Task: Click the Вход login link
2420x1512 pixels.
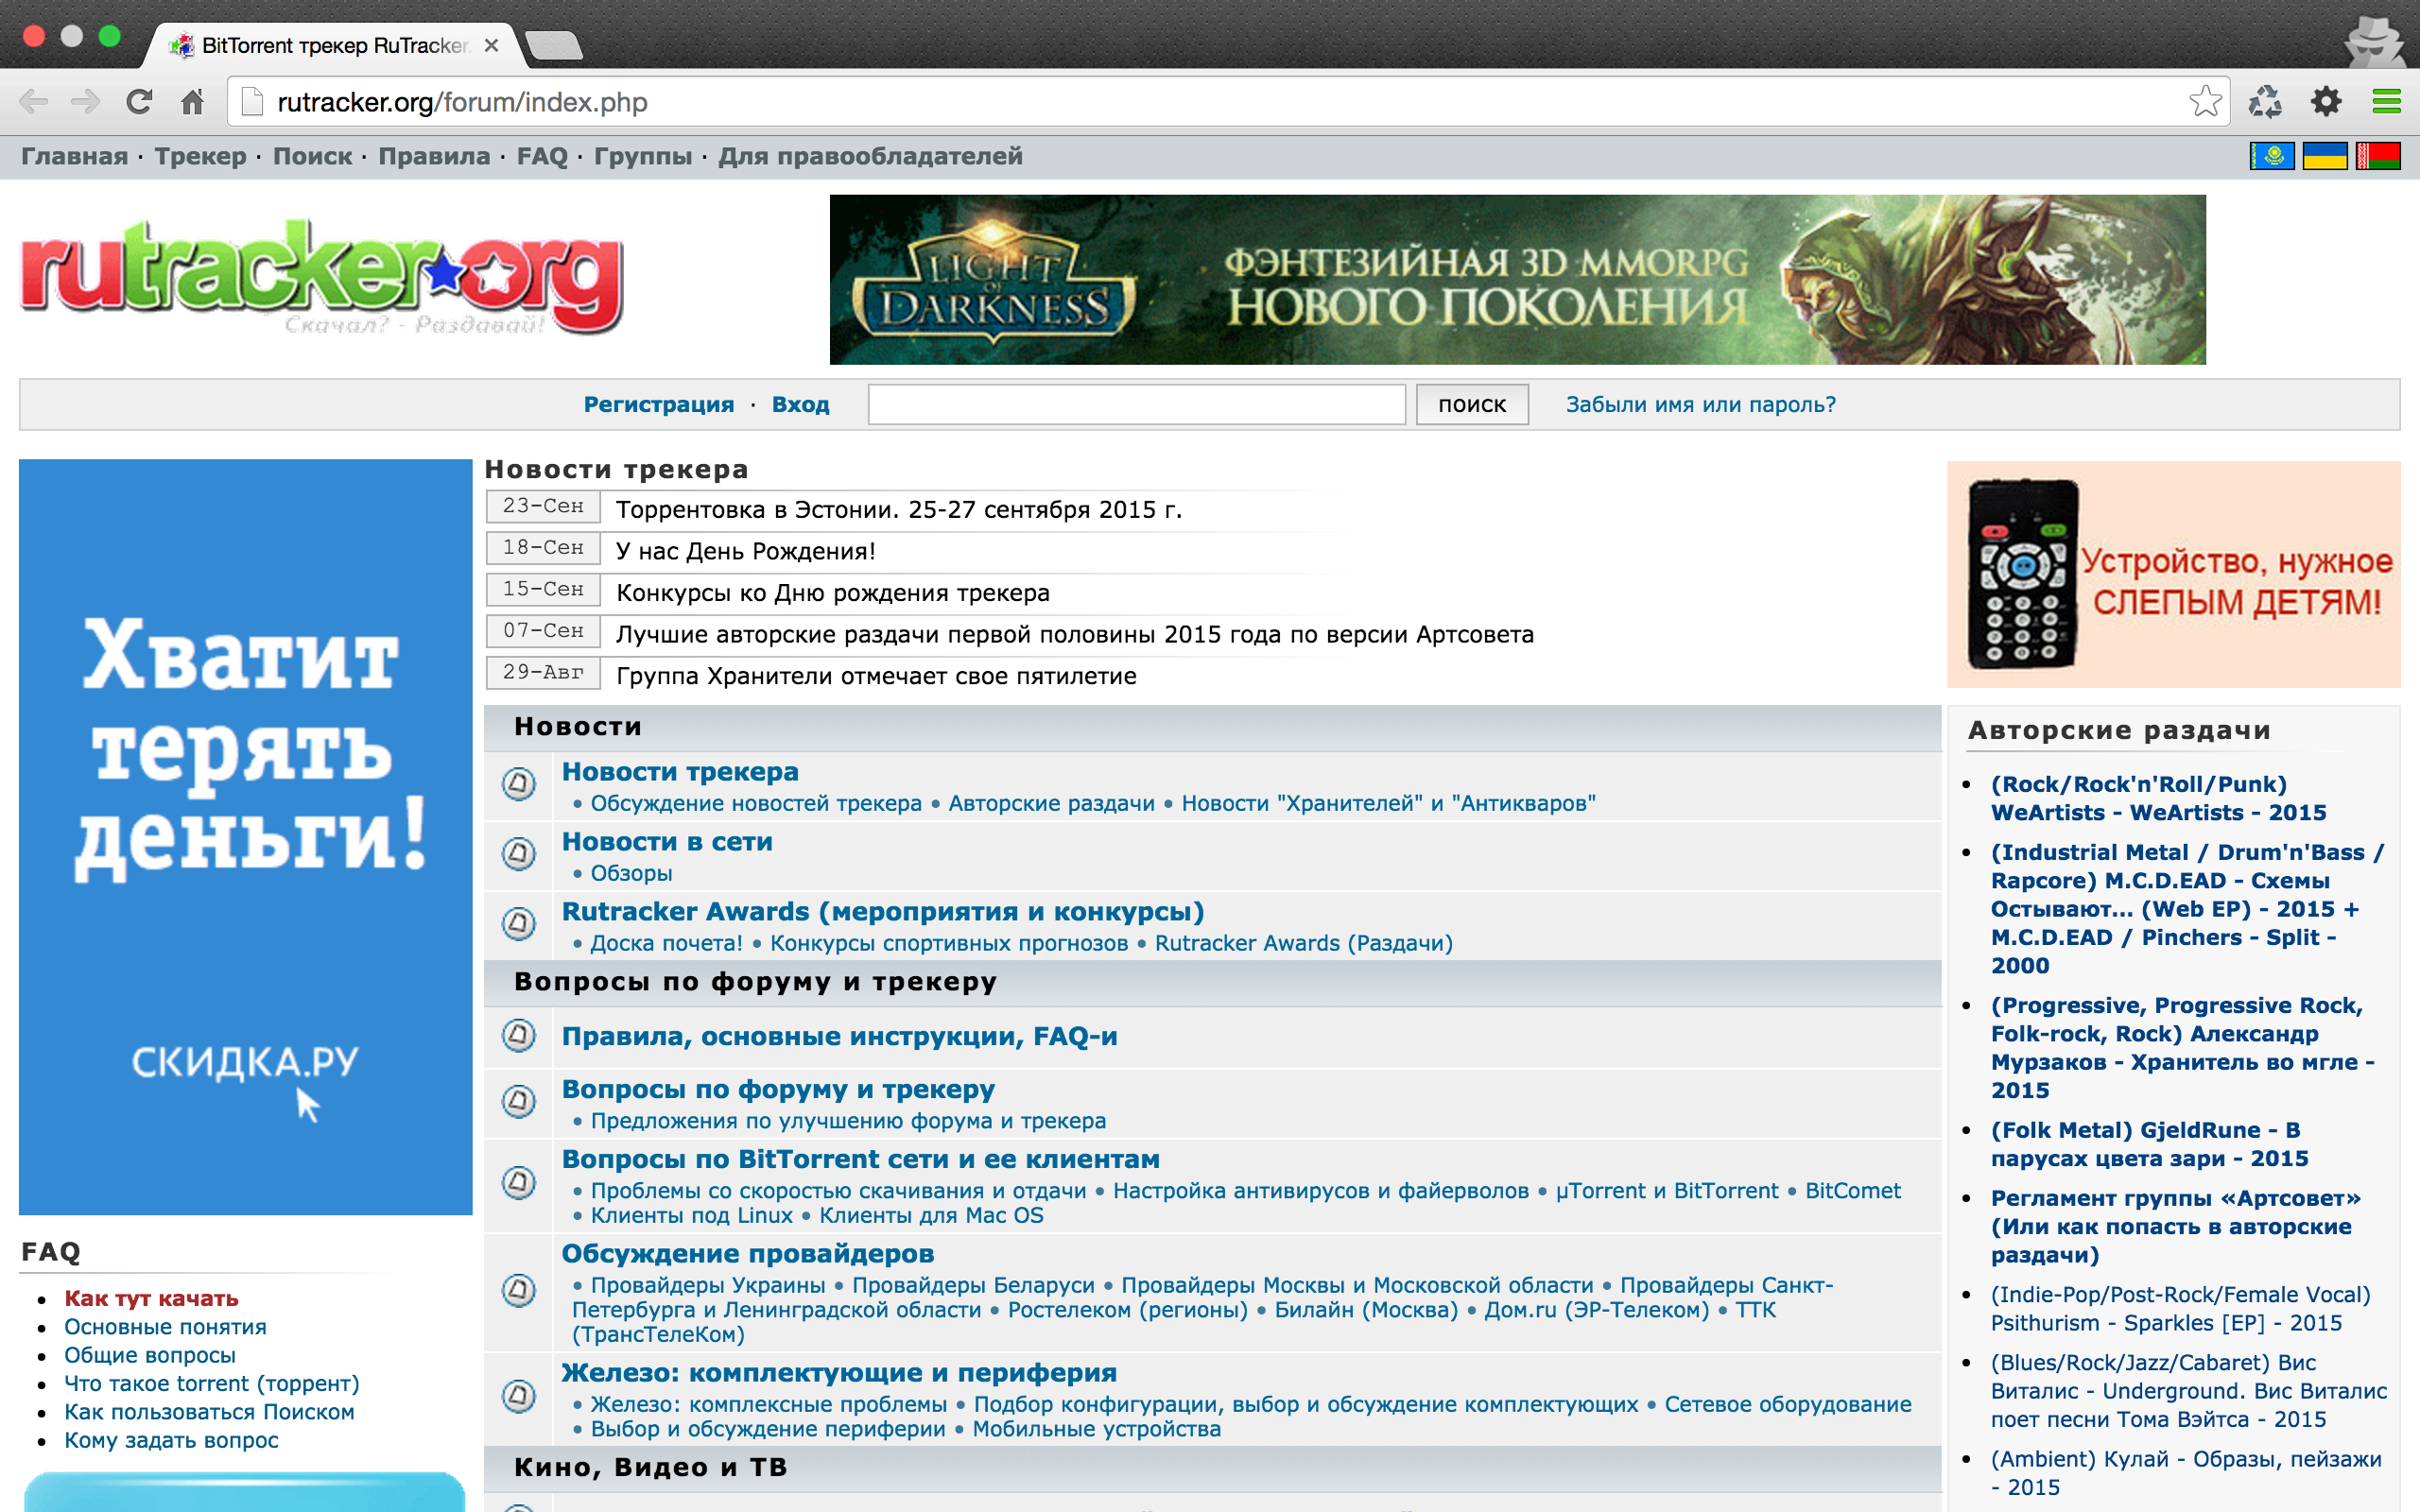Action: 801,404
